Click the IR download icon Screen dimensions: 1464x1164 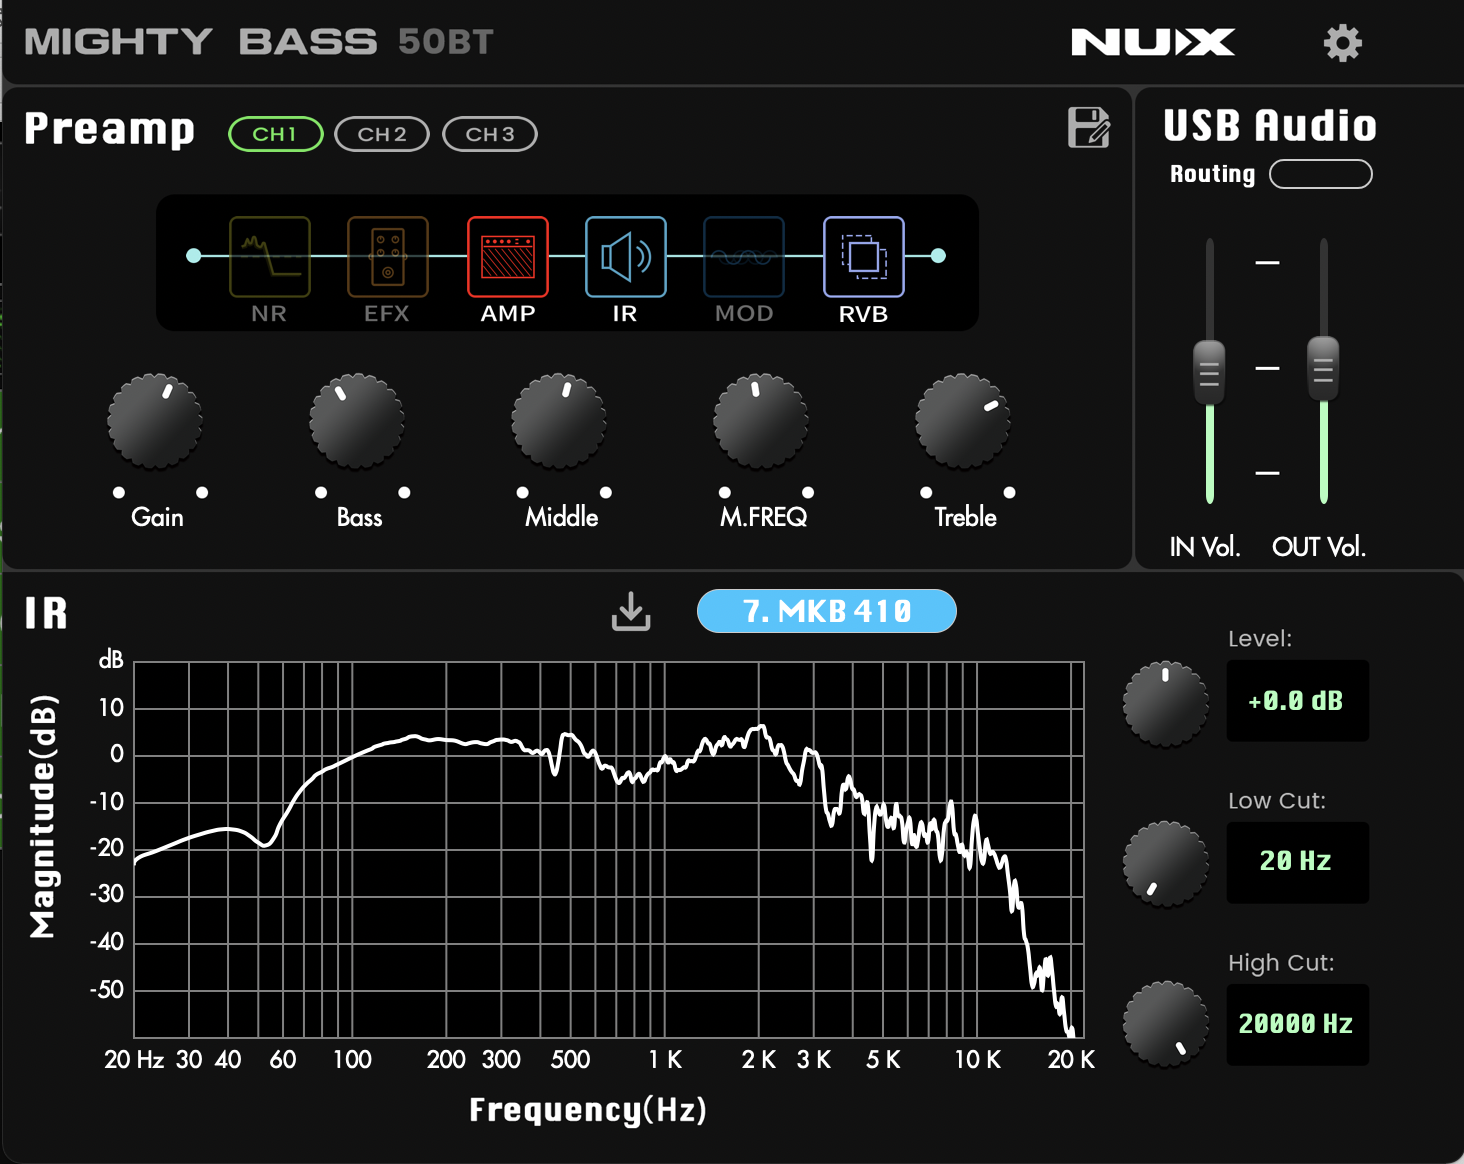[x=631, y=611]
